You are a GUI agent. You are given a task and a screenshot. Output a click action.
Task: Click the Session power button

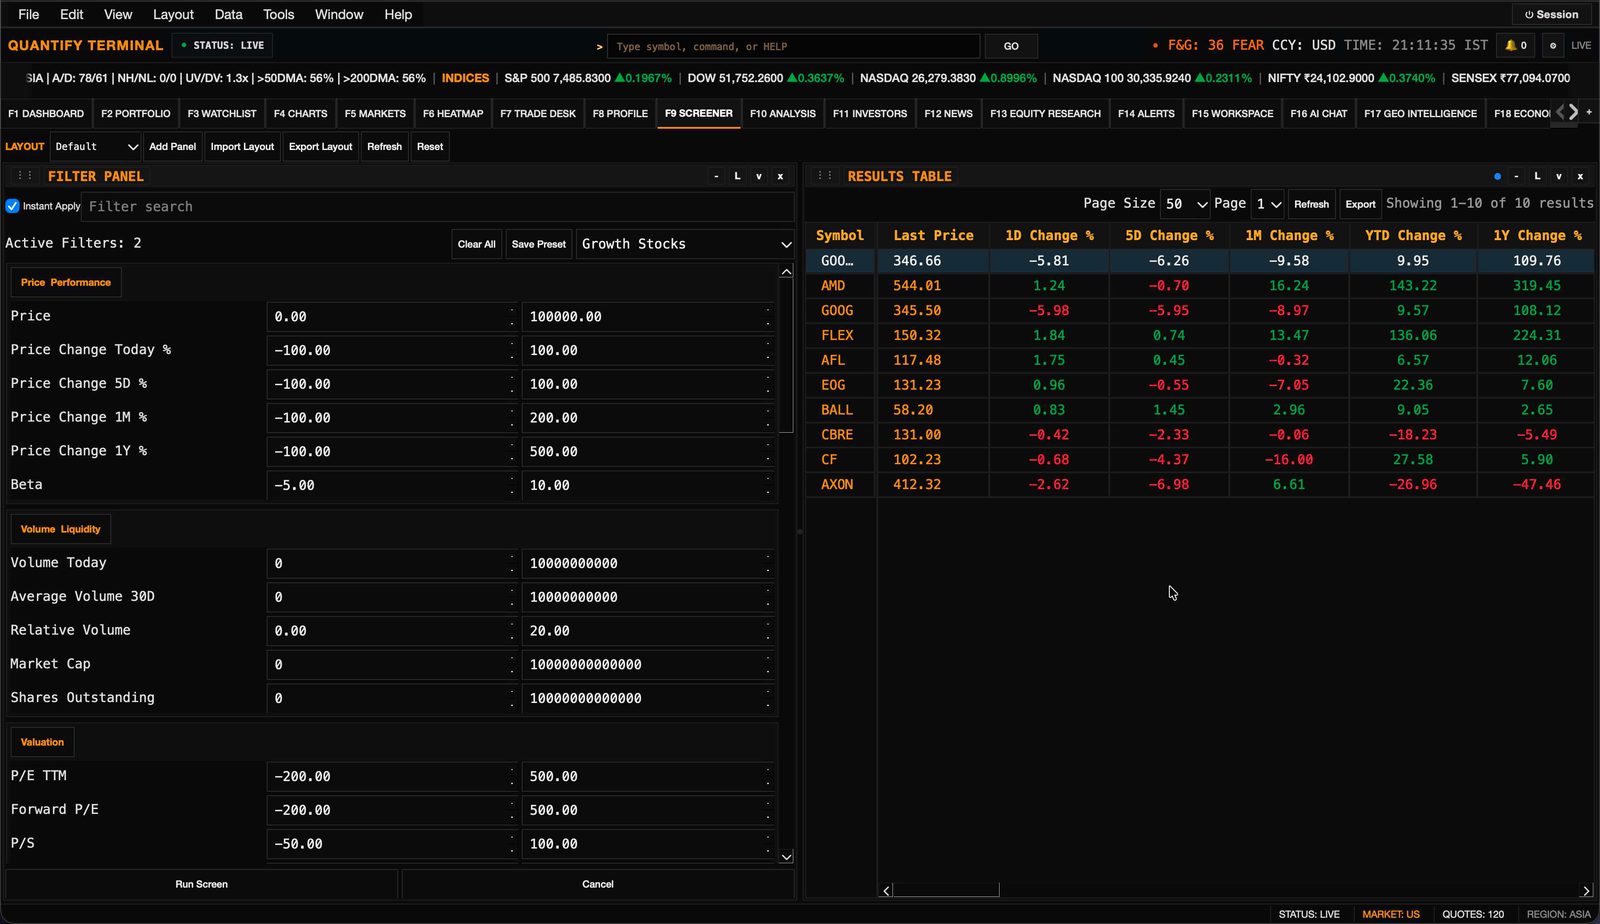(x=1551, y=14)
